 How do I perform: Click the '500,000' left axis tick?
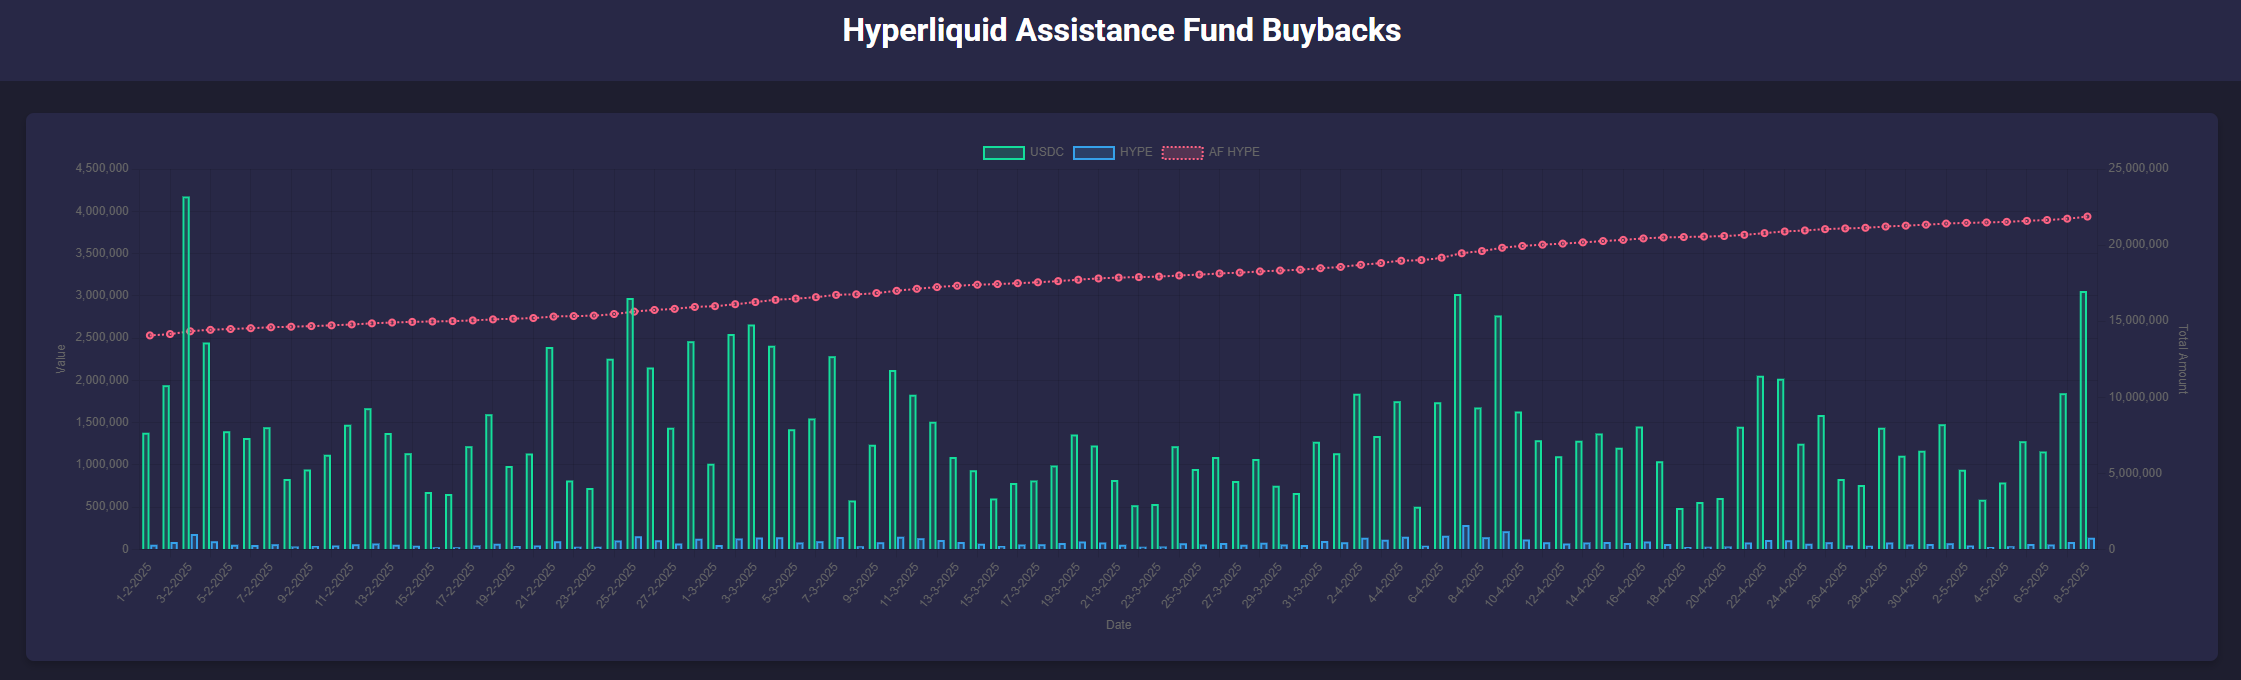pos(107,506)
